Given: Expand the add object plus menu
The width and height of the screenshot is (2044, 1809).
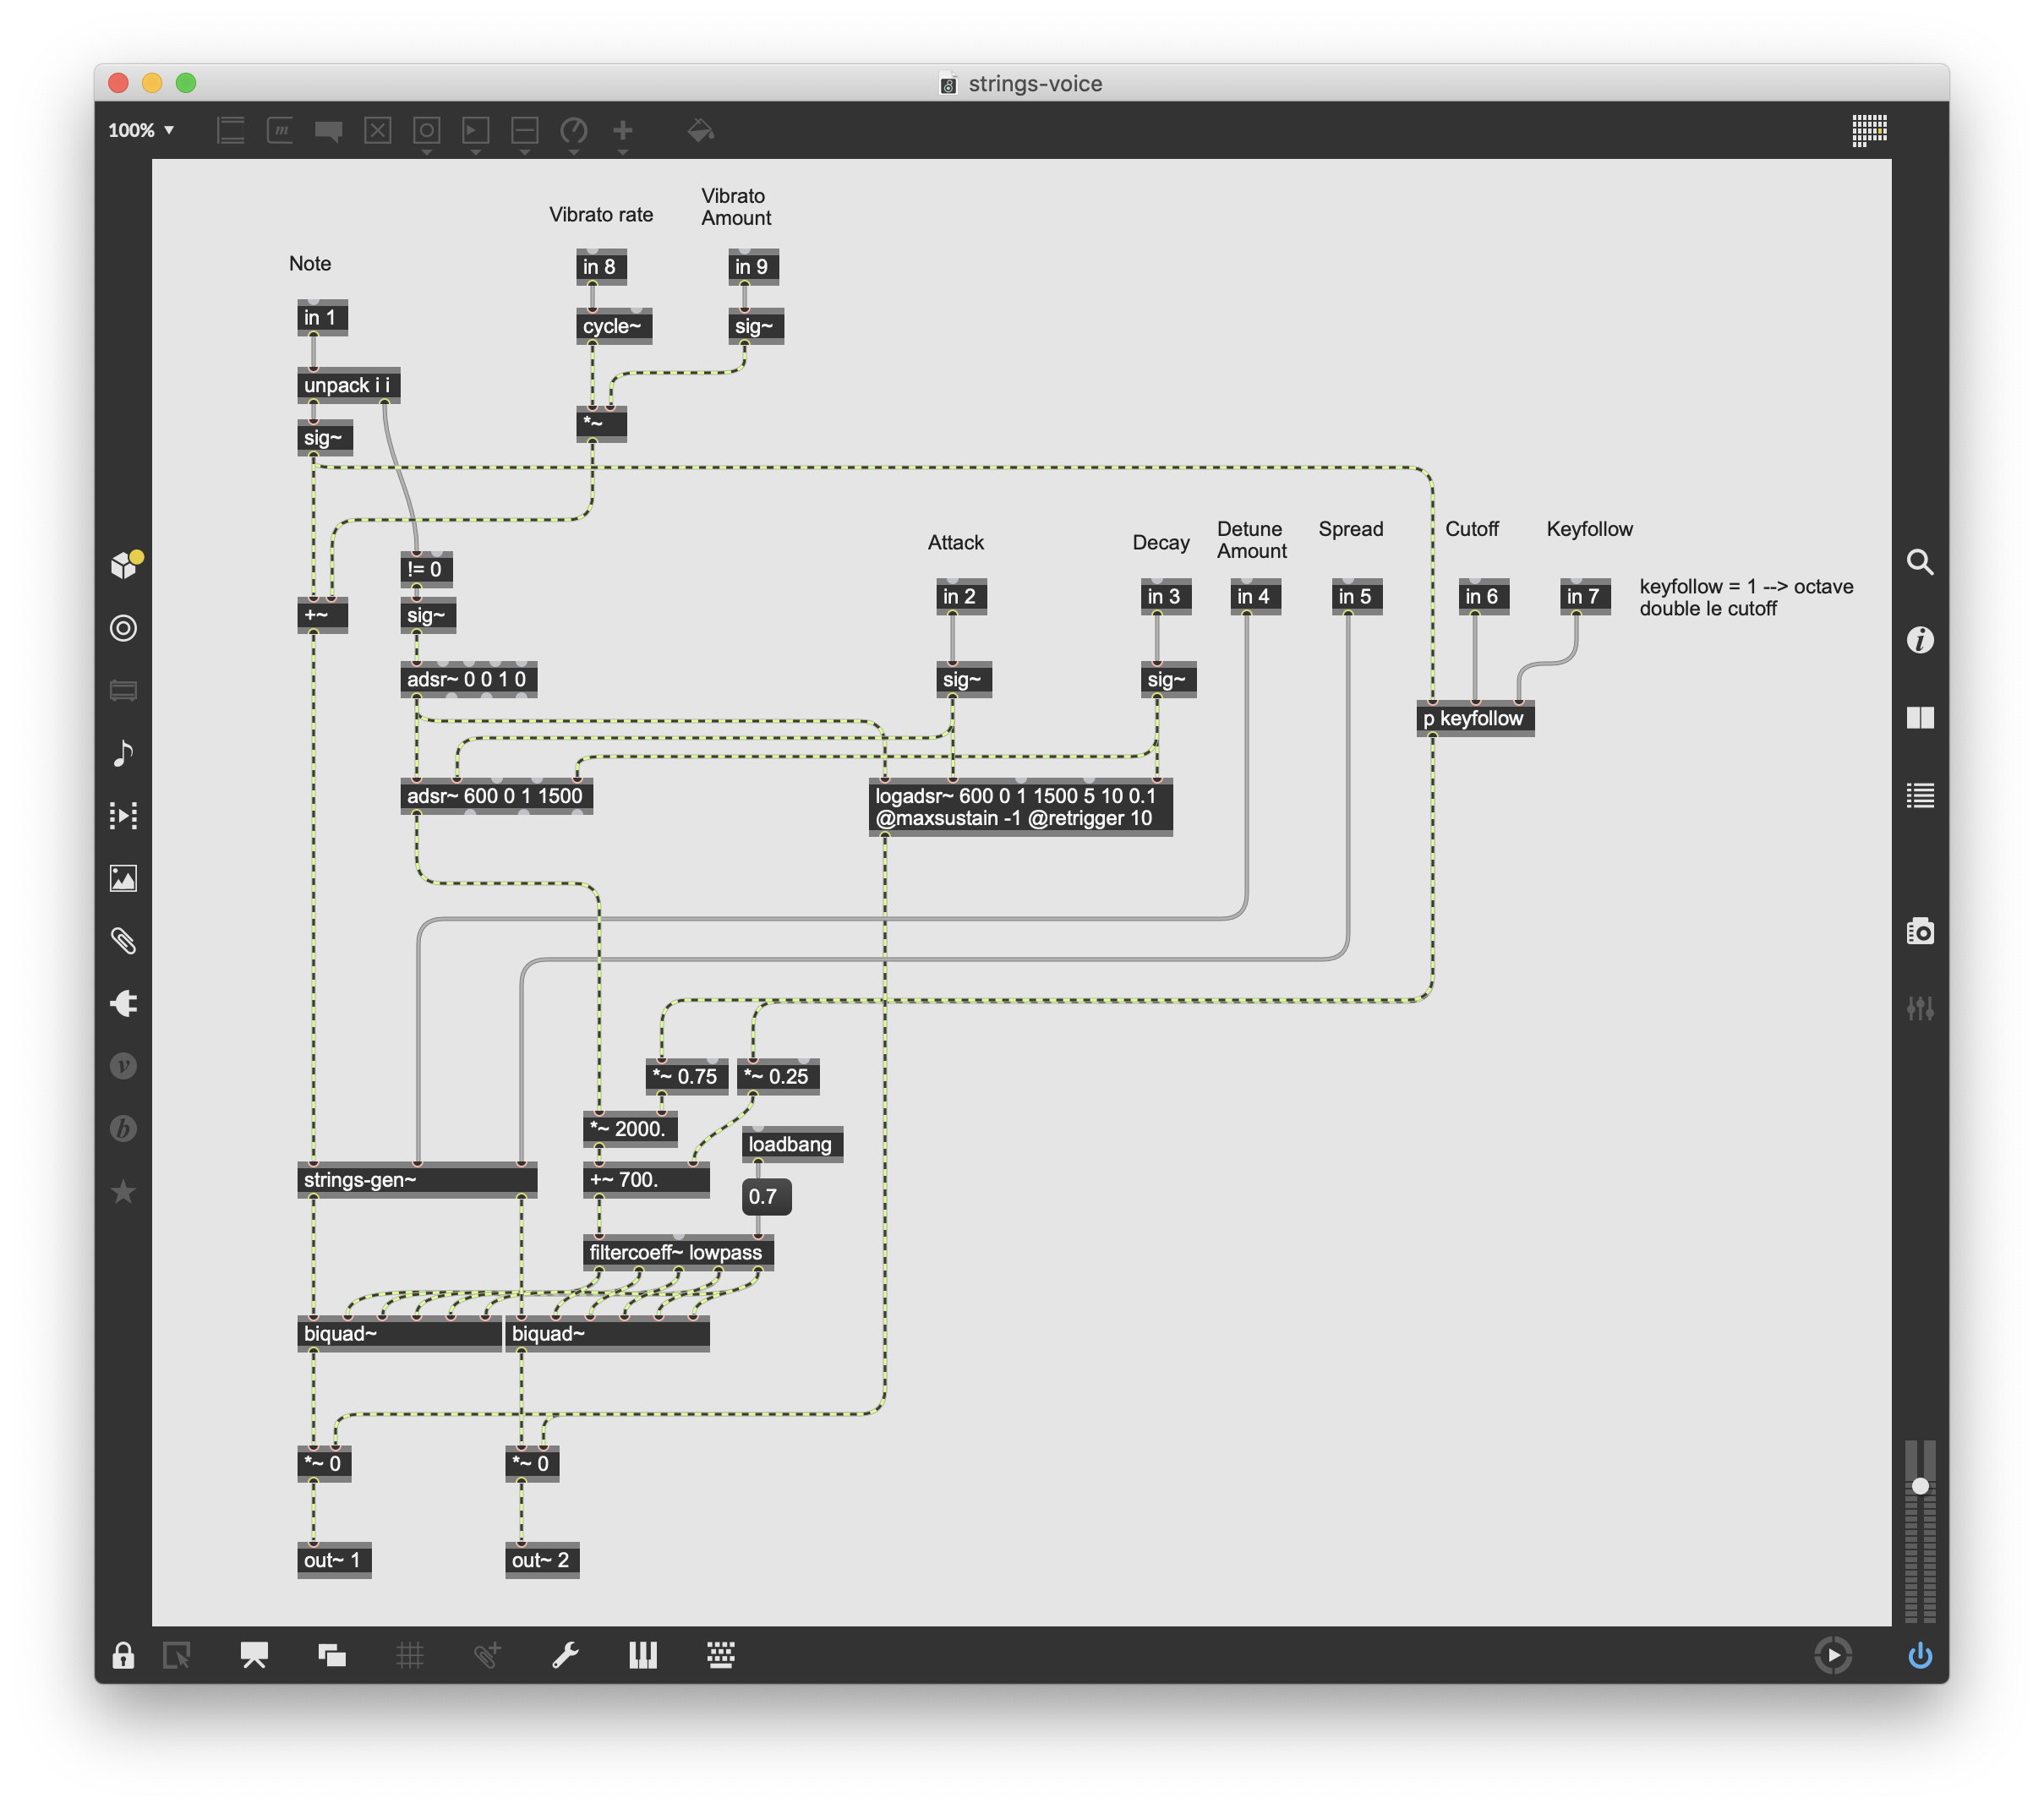Looking at the screenshot, I should (x=622, y=131).
